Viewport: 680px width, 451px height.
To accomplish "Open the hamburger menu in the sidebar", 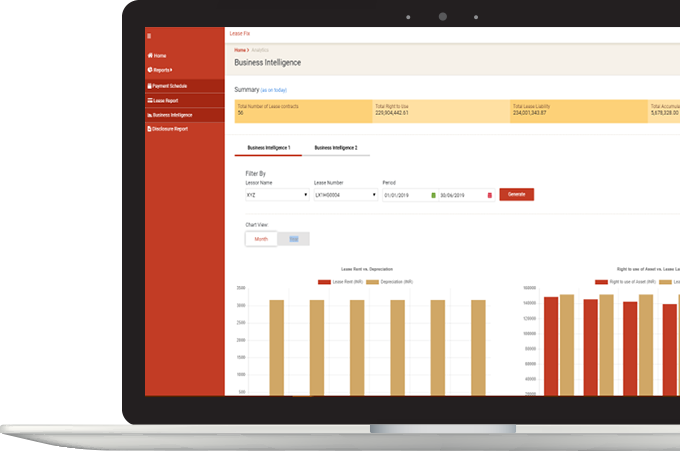I will tap(149, 37).
